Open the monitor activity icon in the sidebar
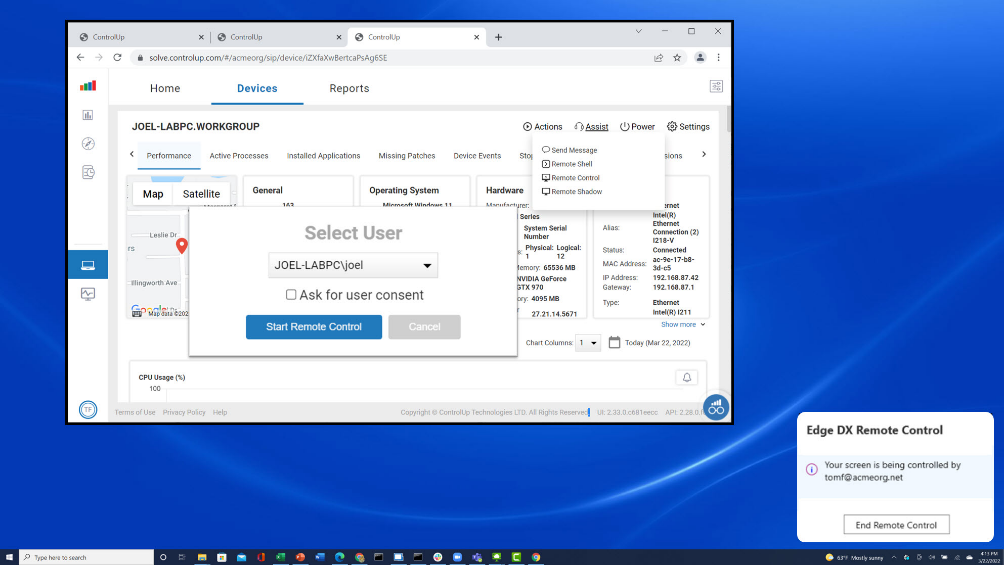The image size is (1004, 565). point(88,294)
